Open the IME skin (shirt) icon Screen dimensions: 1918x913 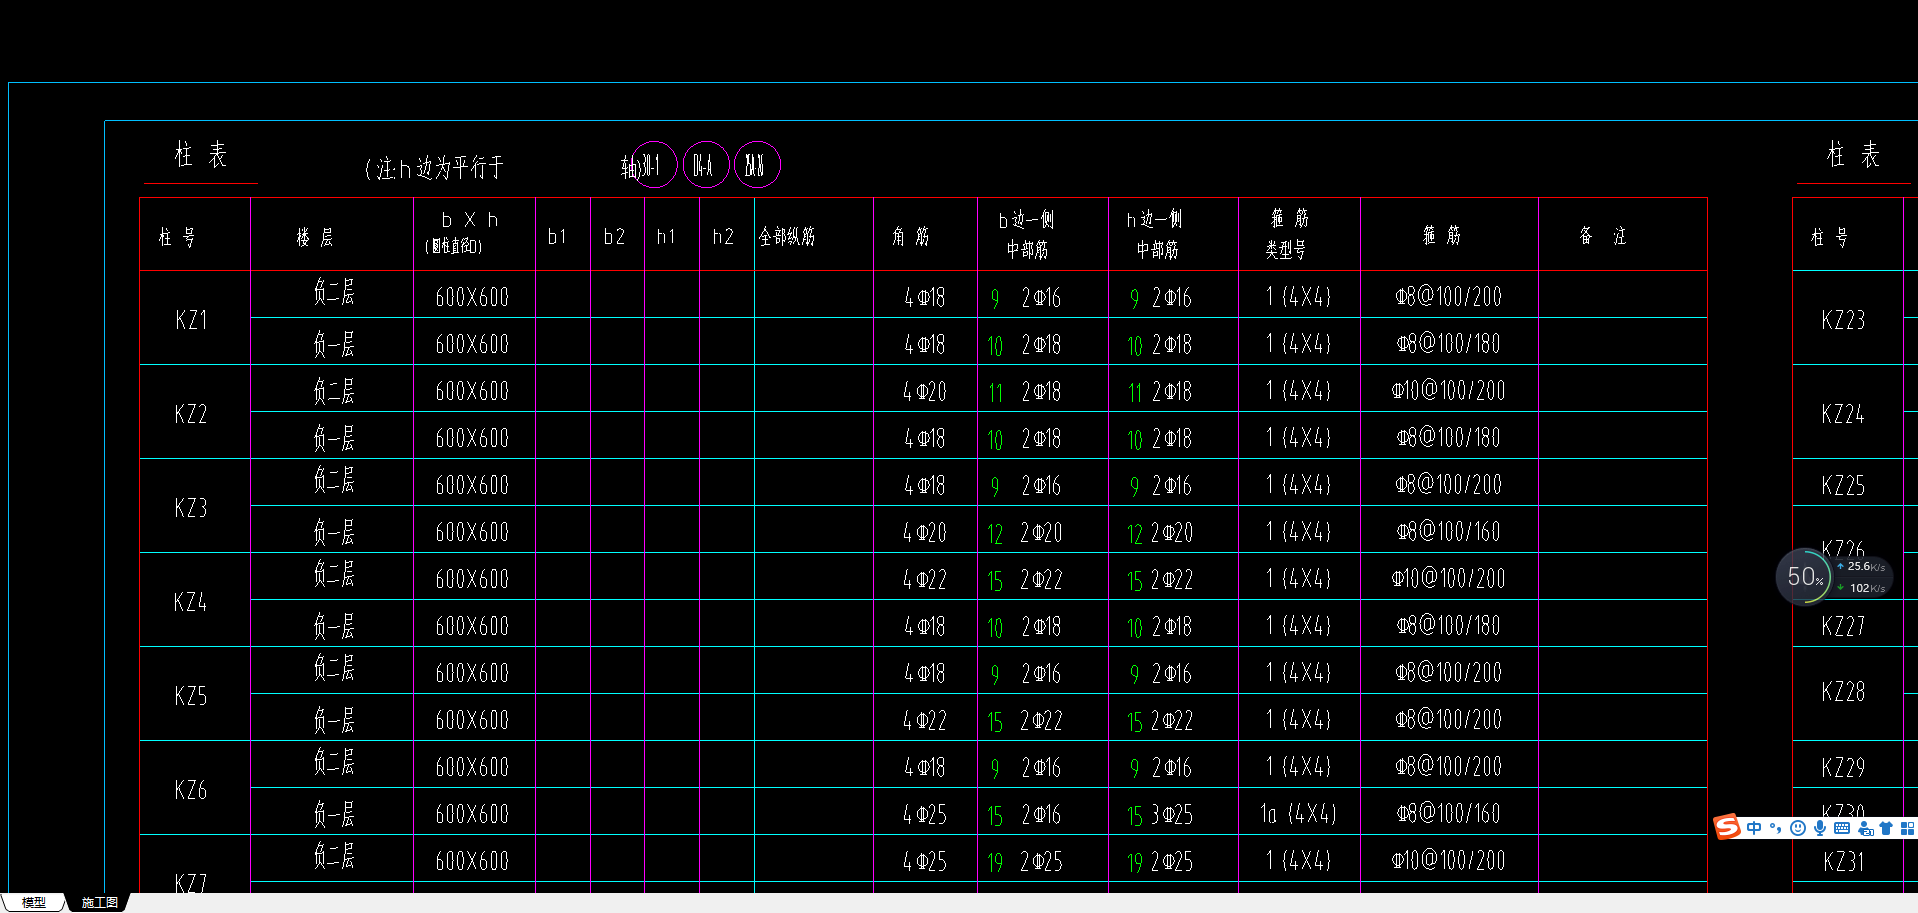click(x=1886, y=828)
